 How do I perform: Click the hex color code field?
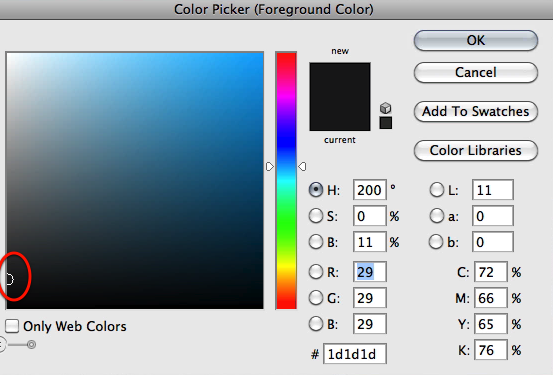355,353
